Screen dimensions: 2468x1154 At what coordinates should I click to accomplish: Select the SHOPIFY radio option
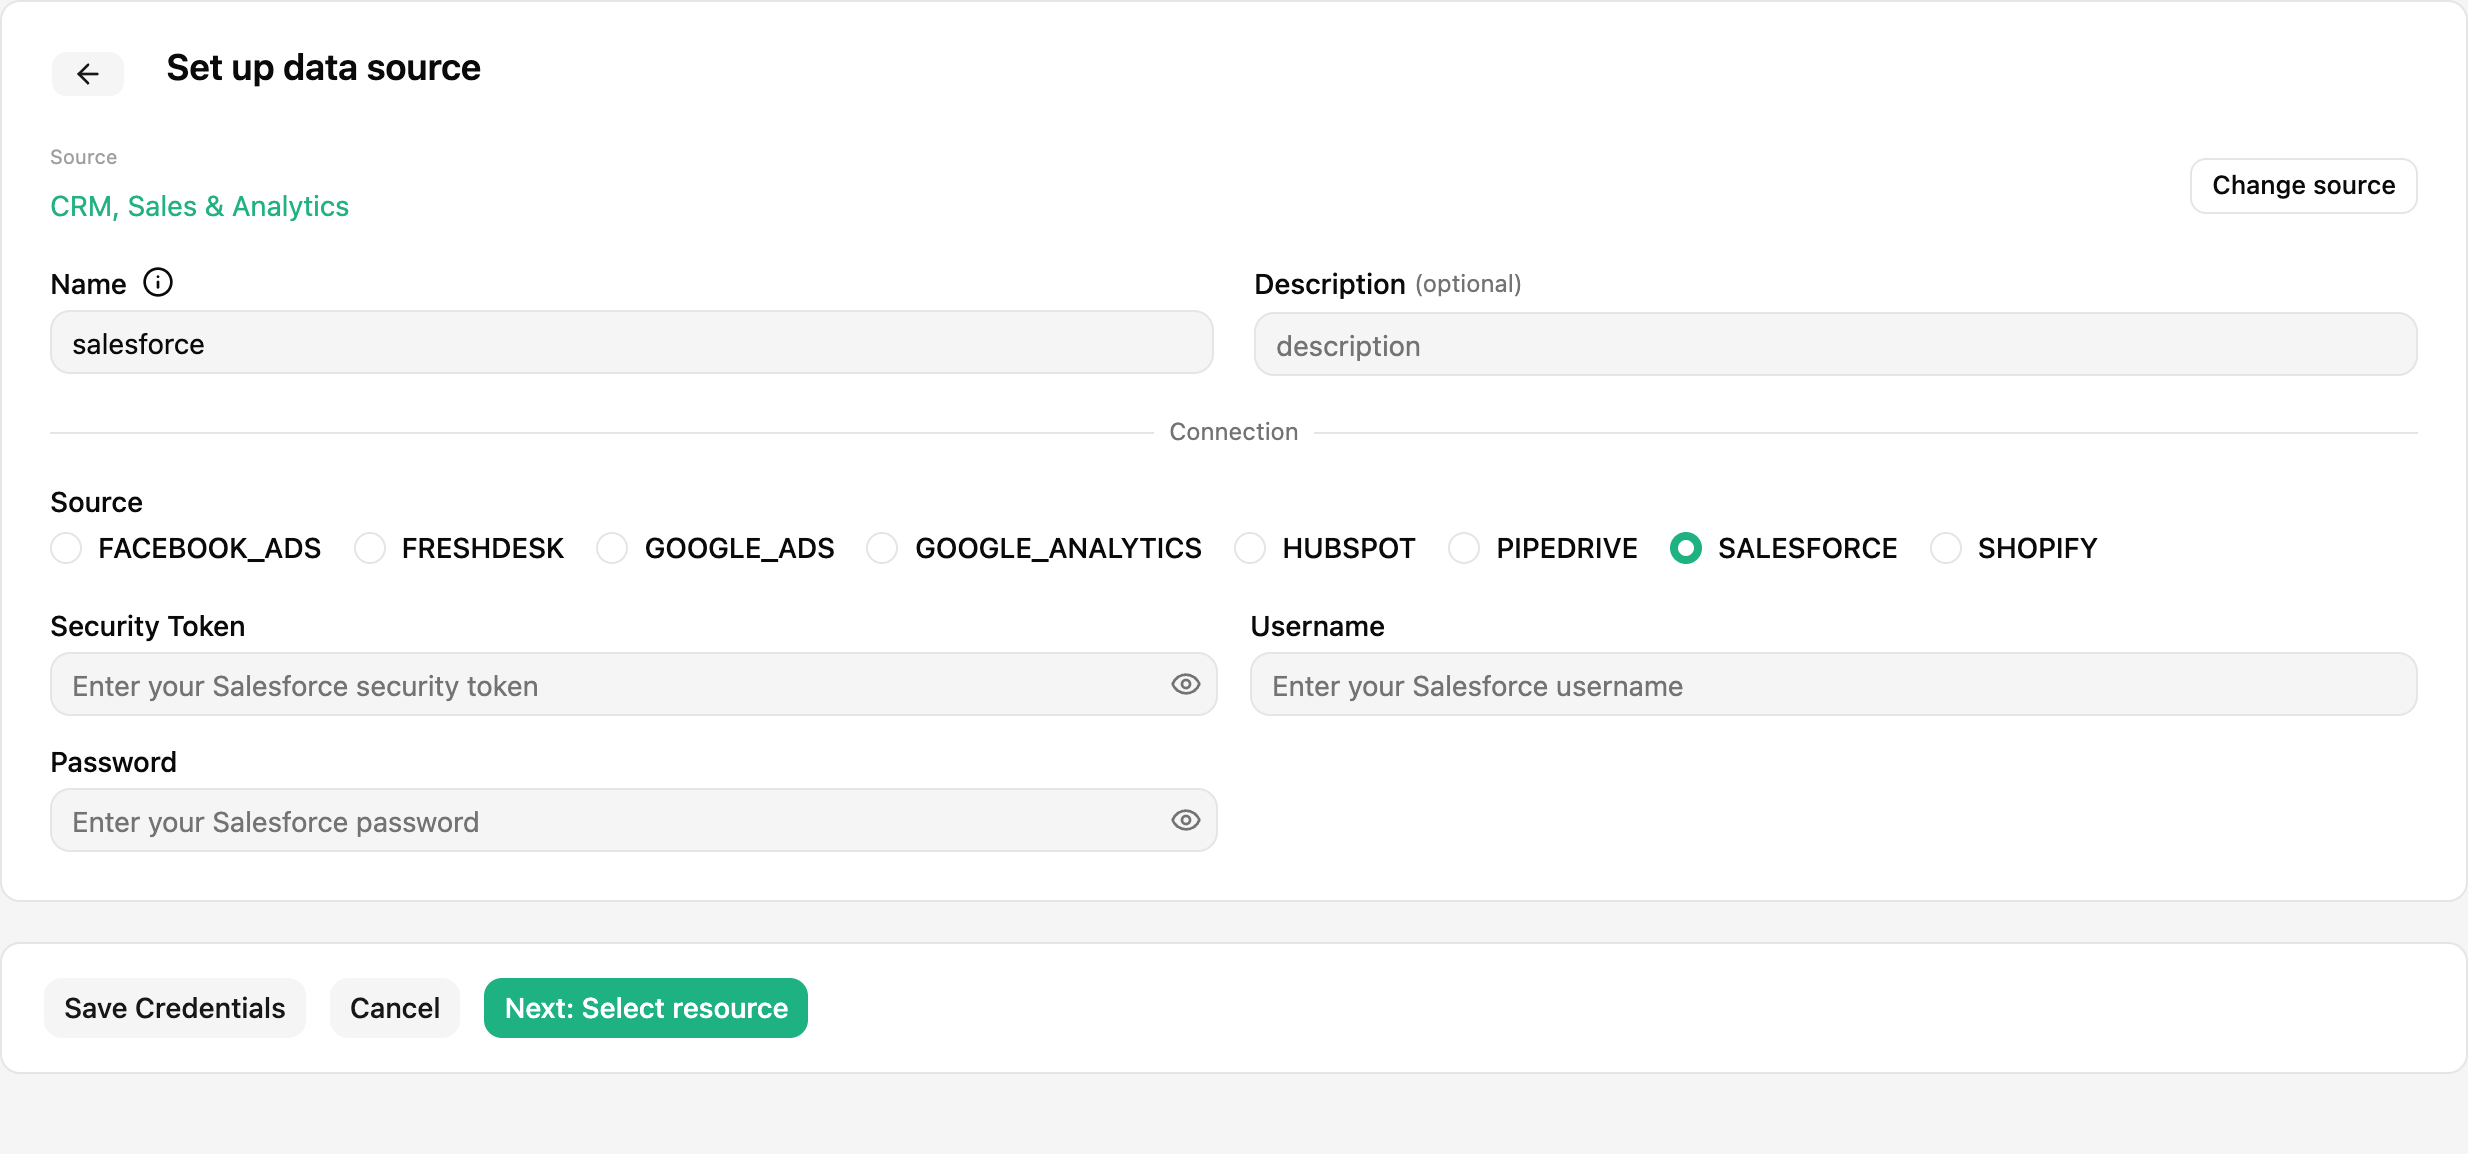1946,548
